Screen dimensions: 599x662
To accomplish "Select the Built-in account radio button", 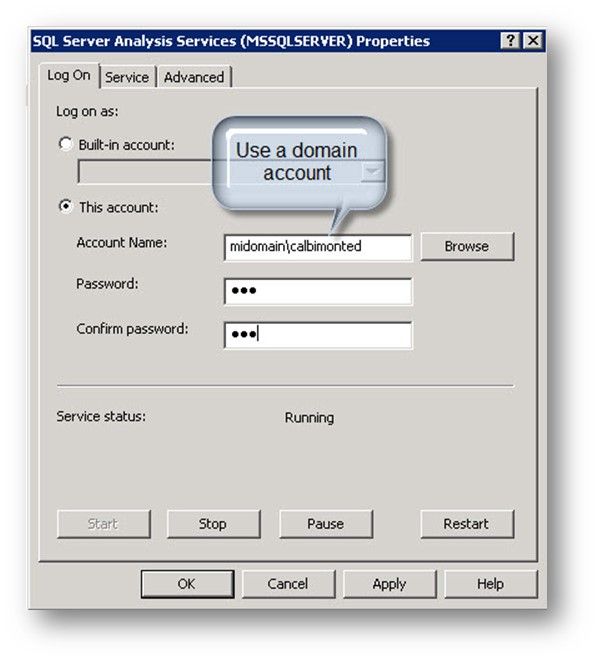I will point(66,144).
